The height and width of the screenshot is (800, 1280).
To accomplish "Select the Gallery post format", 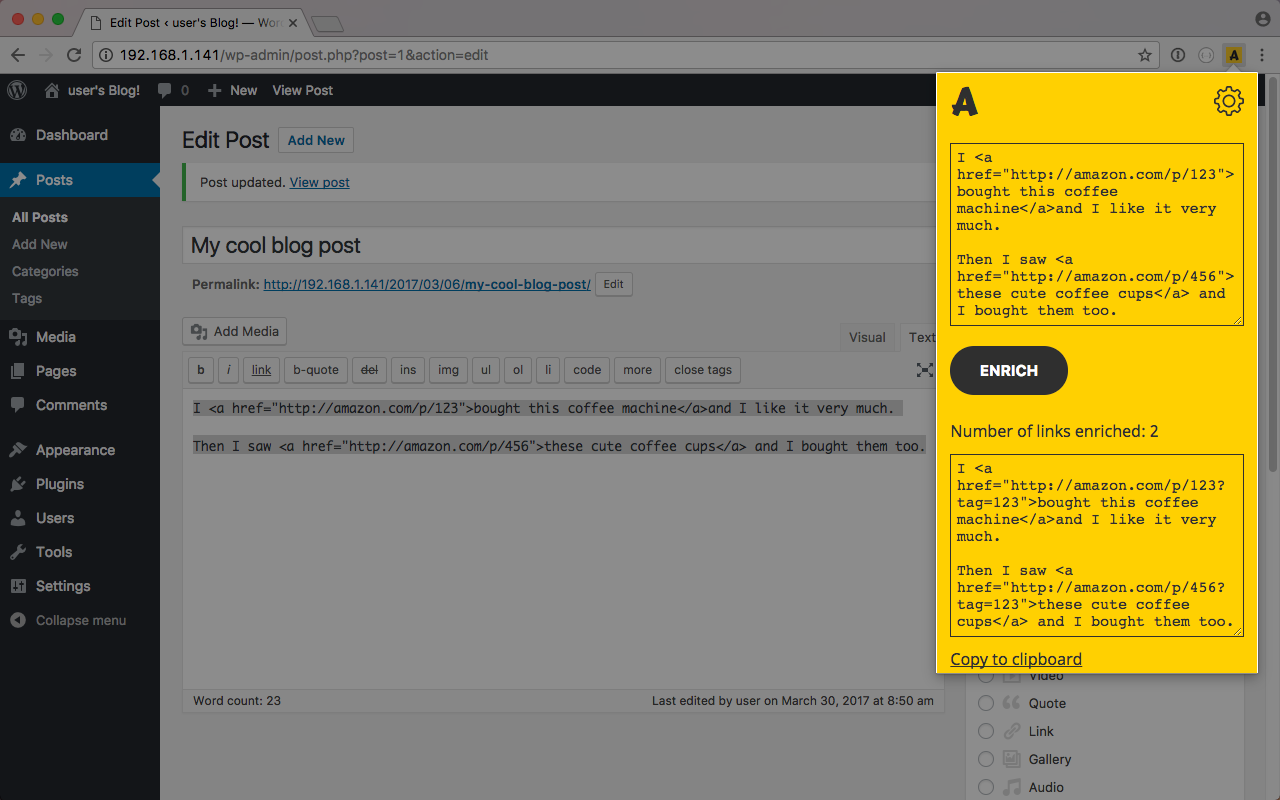I will coord(986,759).
